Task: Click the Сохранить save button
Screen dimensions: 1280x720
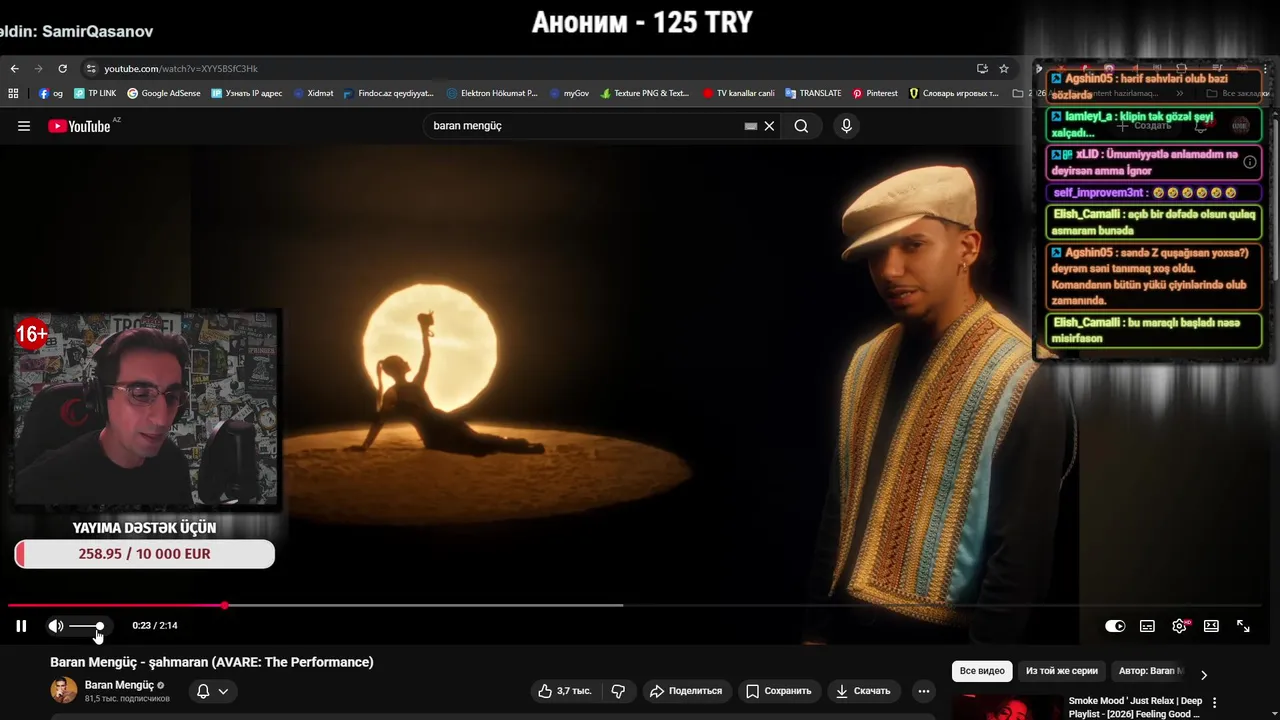Action: 778,691
